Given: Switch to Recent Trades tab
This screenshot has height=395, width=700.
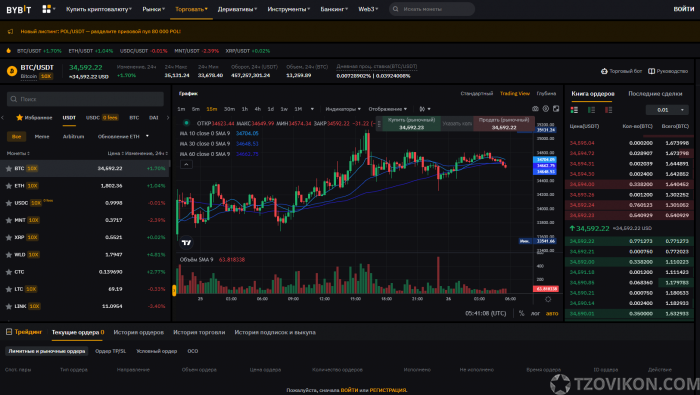Looking at the screenshot, I should tap(655, 94).
